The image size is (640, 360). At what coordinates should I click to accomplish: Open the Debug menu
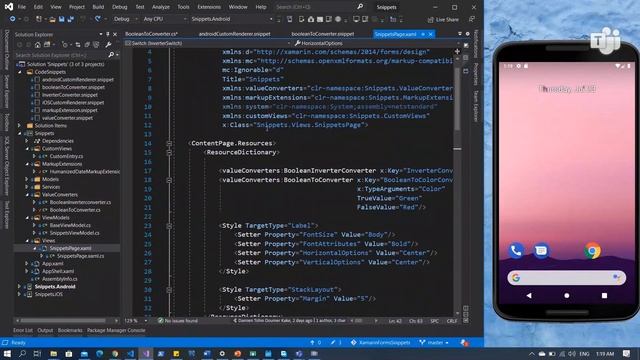[x=120, y=7]
